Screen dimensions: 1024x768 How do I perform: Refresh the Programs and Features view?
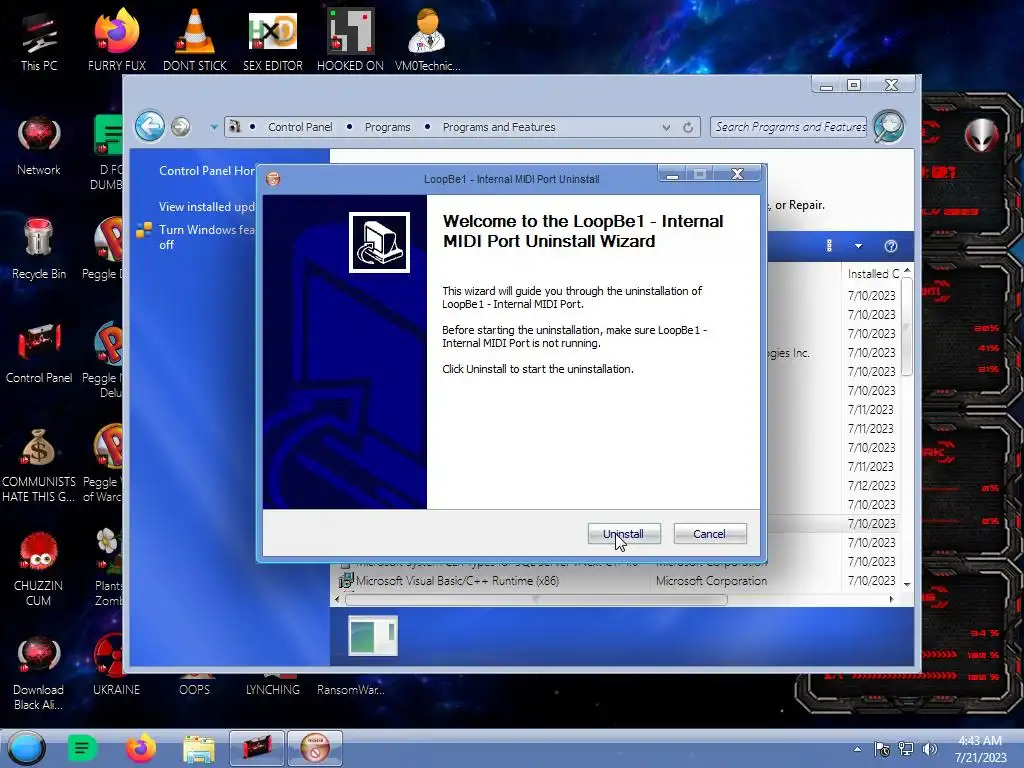[688, 127]
